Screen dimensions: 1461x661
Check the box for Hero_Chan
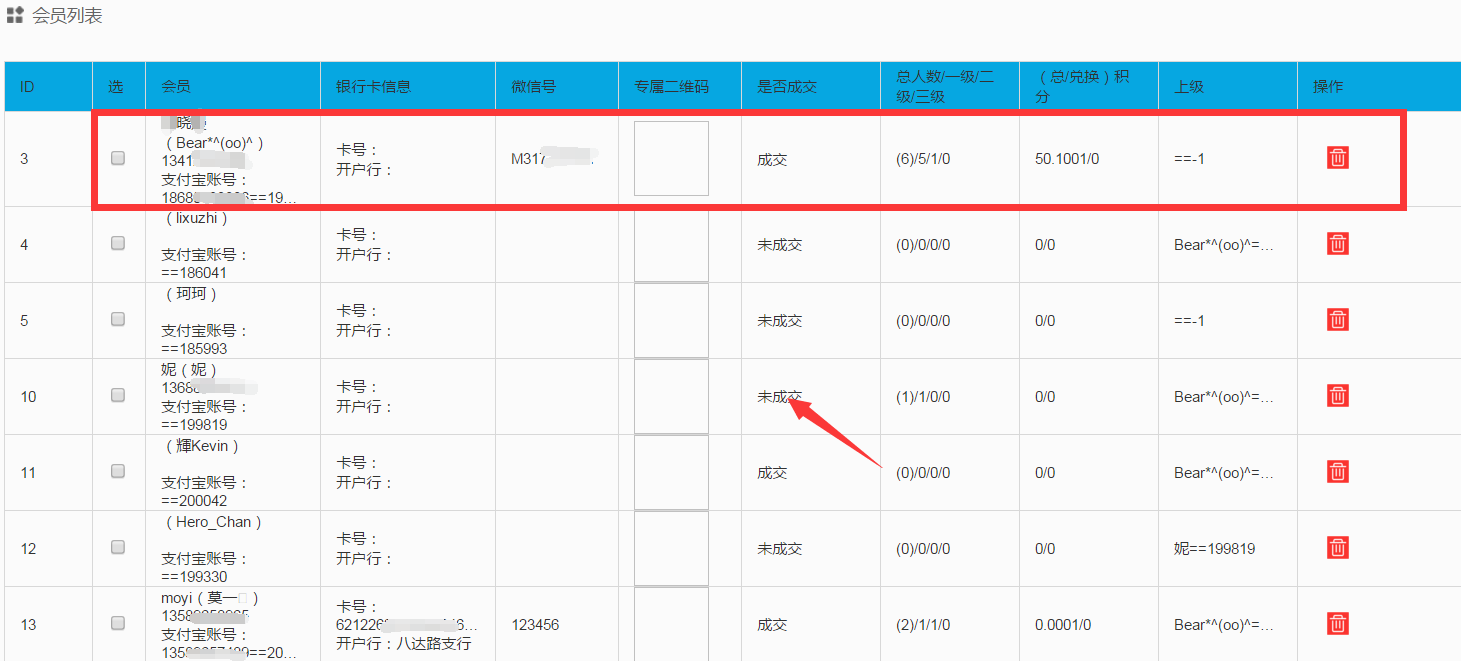tap(118, 547)
